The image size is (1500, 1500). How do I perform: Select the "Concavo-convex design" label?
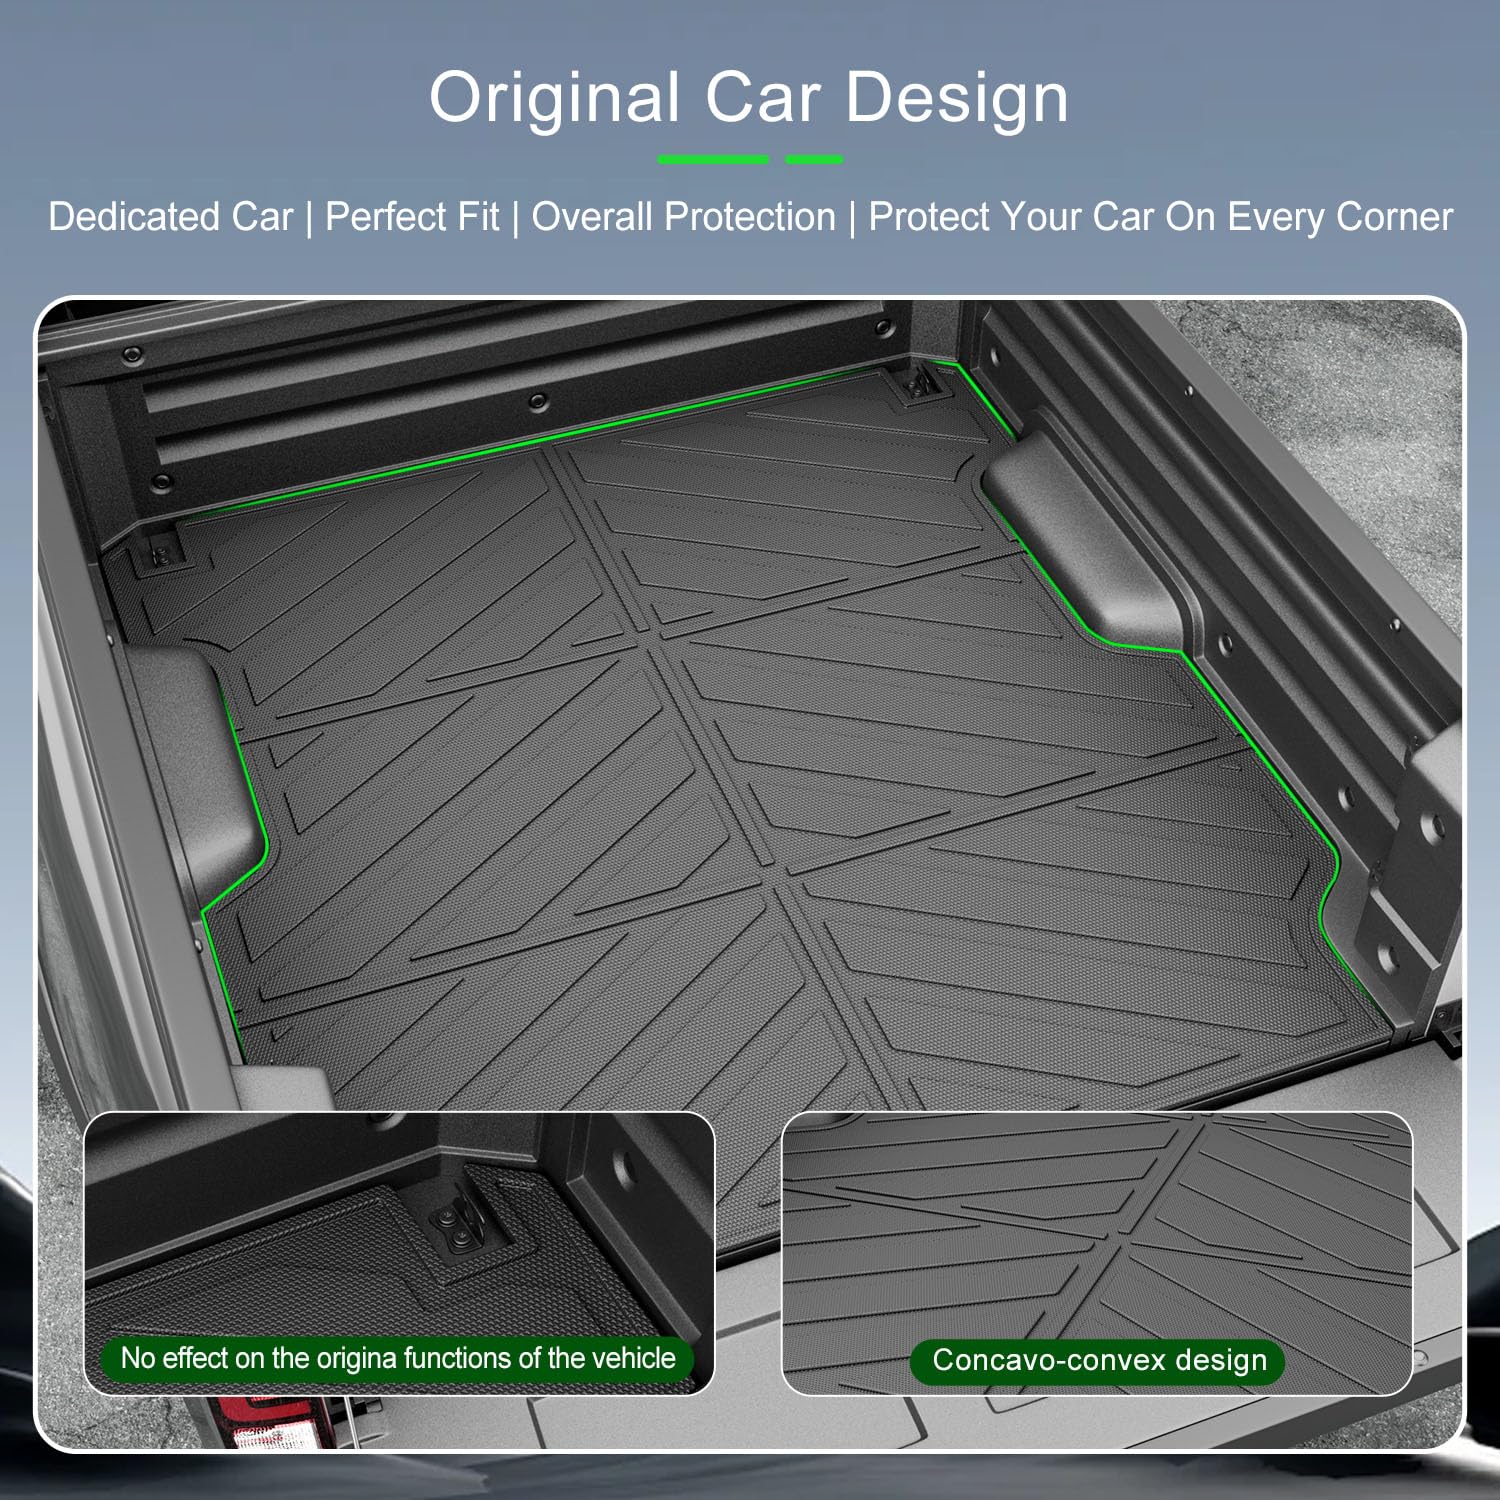(x=1098, y=1360)
